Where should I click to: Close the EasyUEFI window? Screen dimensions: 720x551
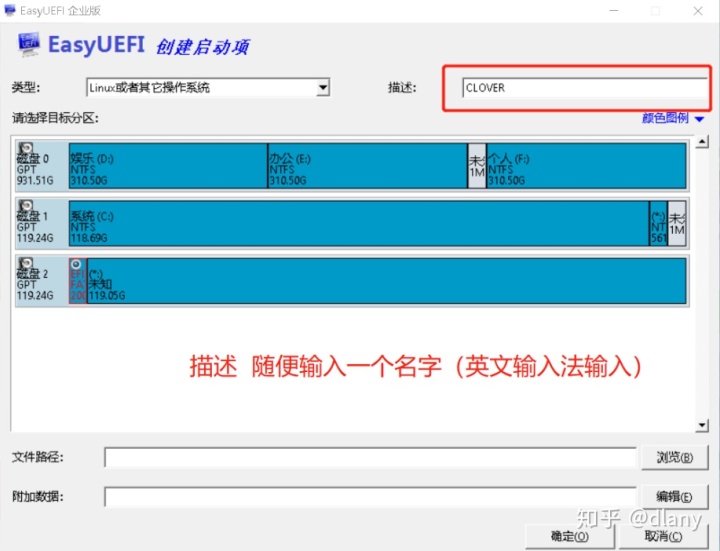tap(698, 11)
